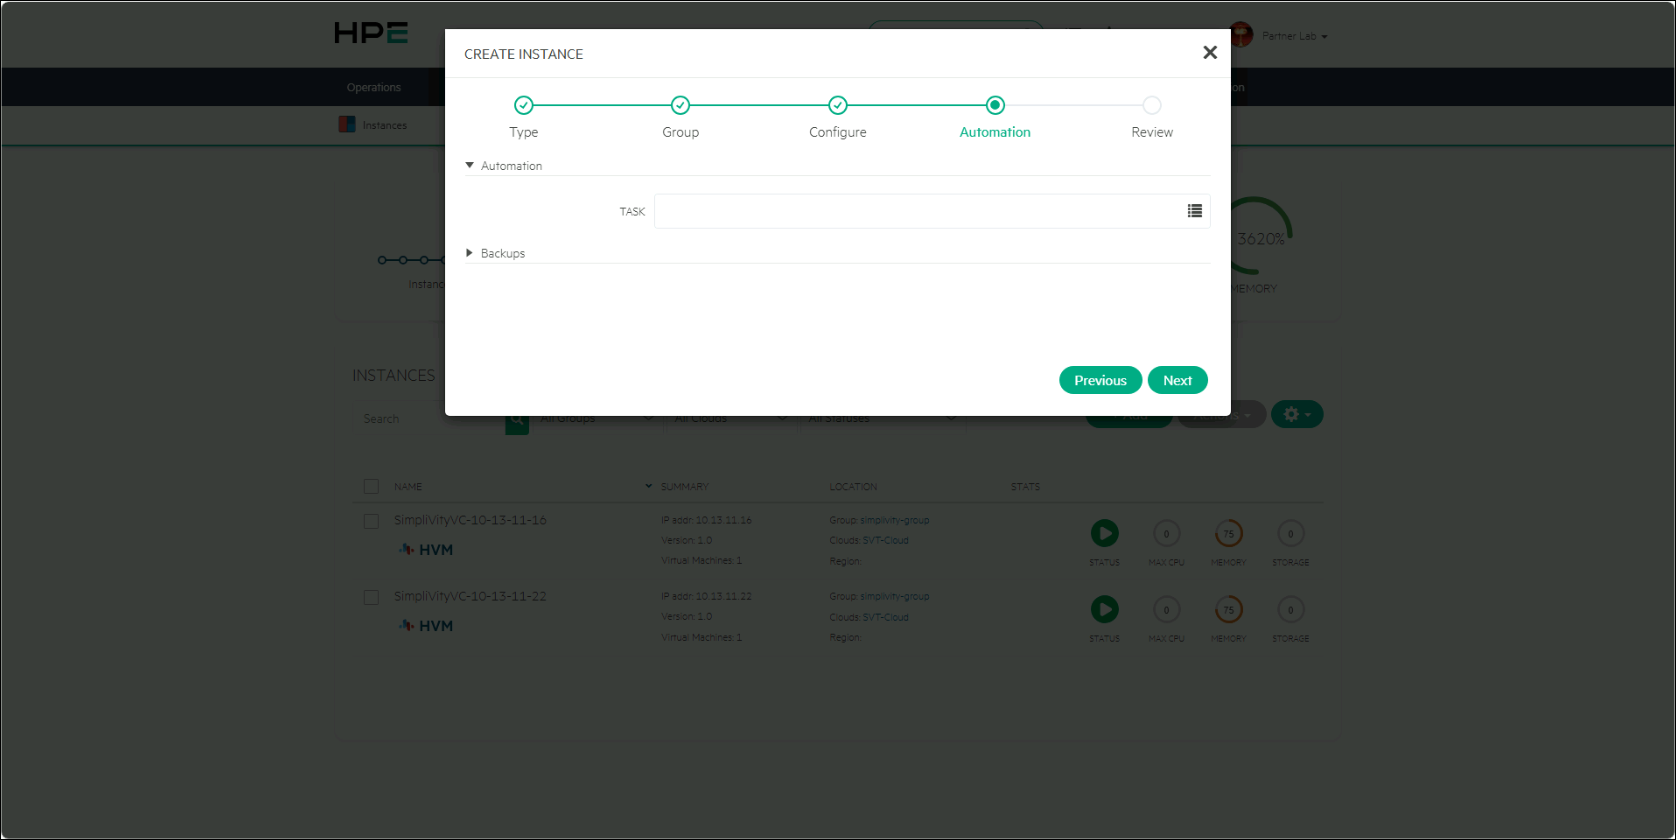The width and height of the screenshot is (1676, 840).
Task: Click IP addr 10.13.11.22 text
Action: pos(706,596)
